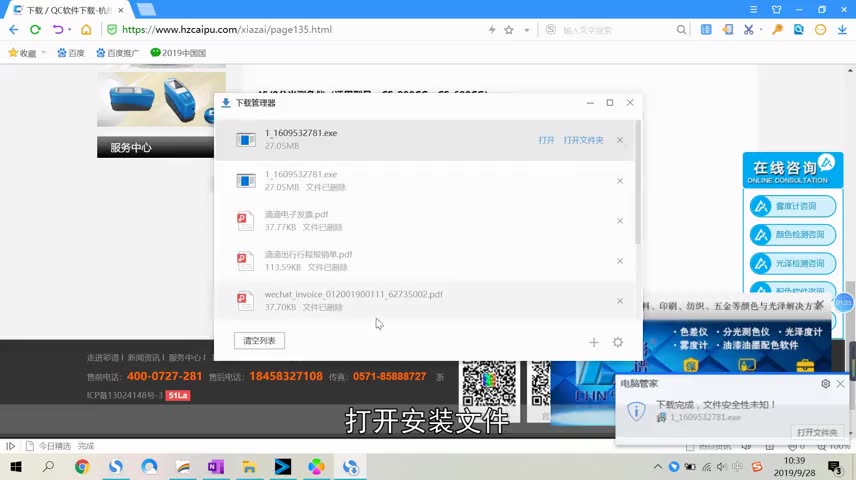Remove the first 1_1609532781.exe entry with X

(620, 140)
